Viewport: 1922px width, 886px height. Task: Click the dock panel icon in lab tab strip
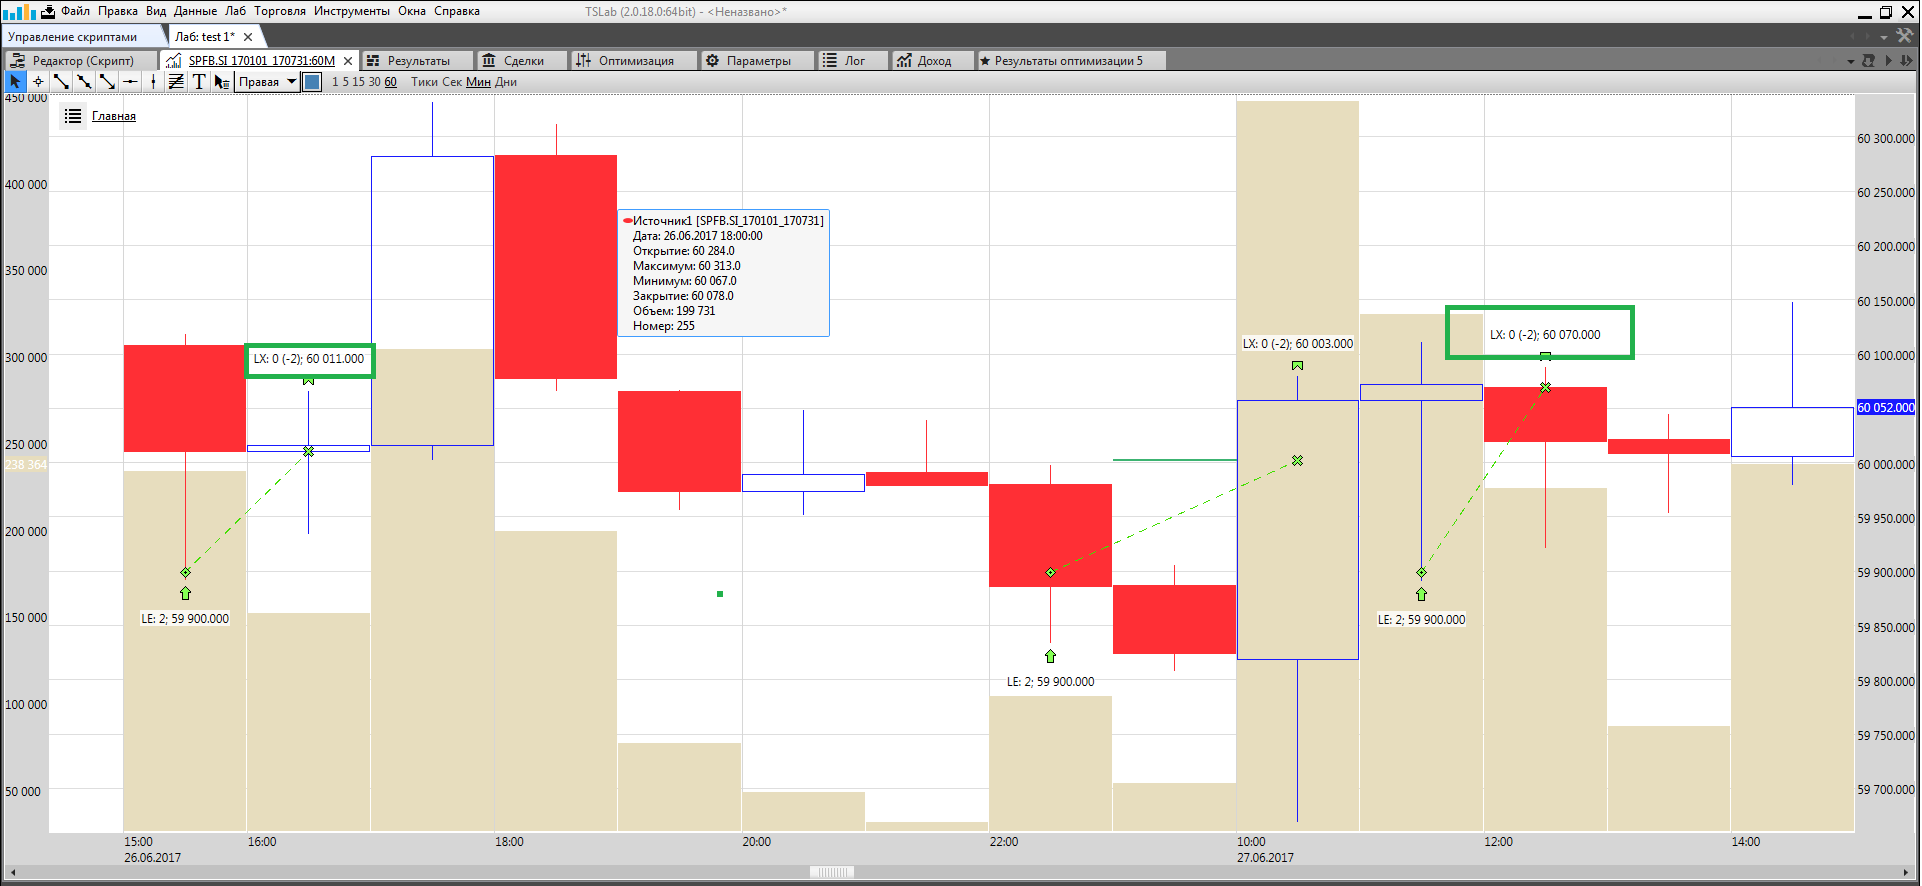pyautogui.click(x=1868, y=61)
